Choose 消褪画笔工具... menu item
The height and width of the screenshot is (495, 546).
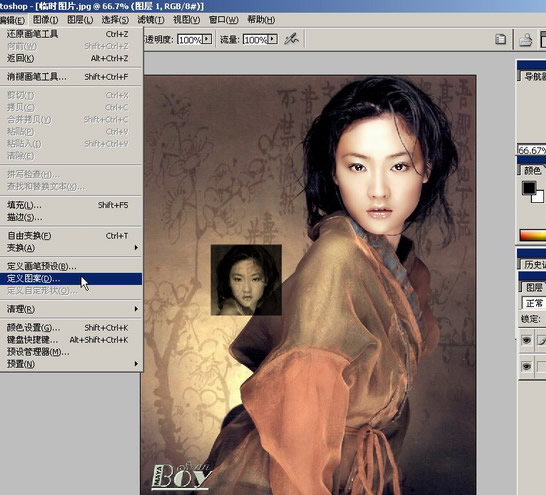pos(71,77)
